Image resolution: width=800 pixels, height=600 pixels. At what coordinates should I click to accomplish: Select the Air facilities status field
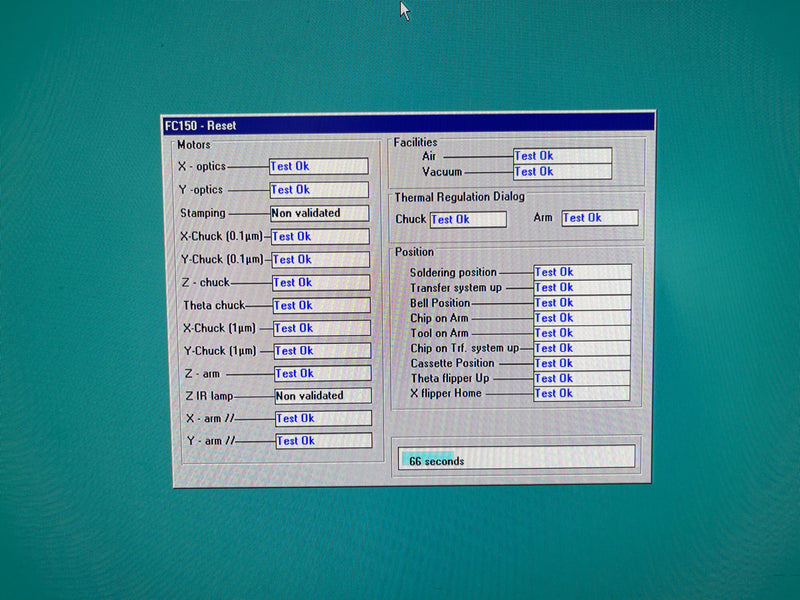click(561, 156)
